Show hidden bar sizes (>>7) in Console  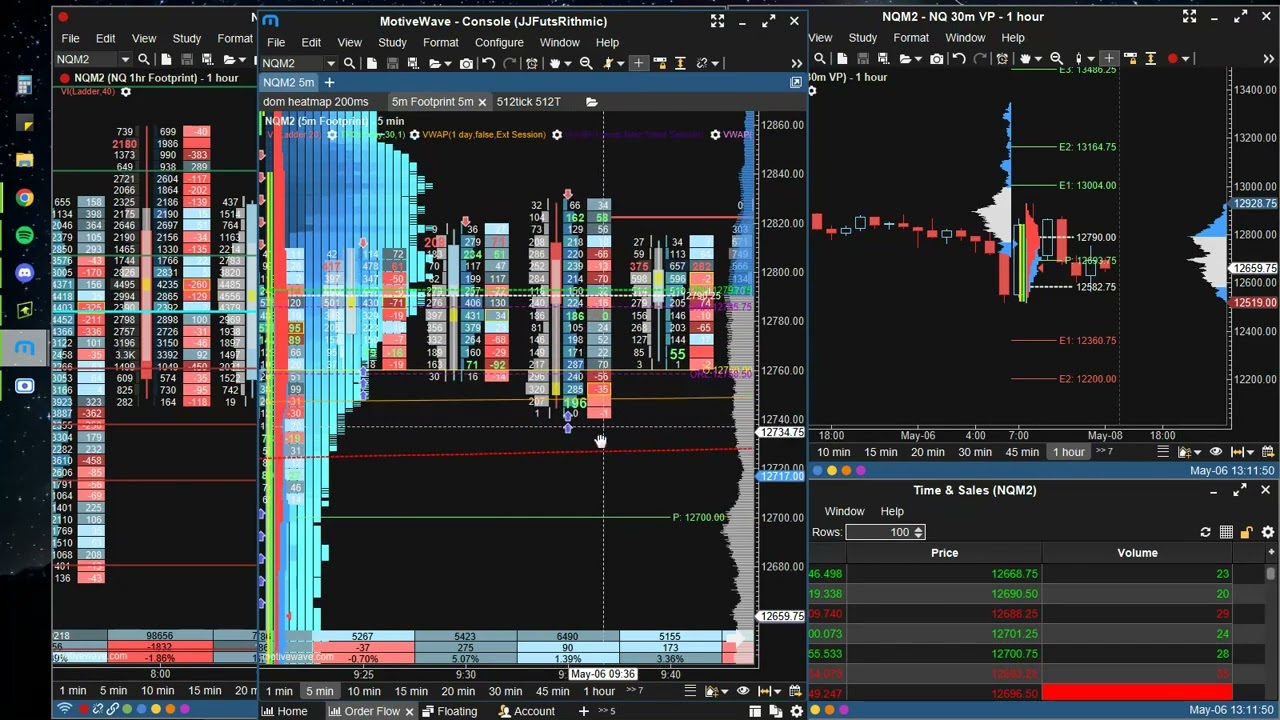click(x=634, y=690)
